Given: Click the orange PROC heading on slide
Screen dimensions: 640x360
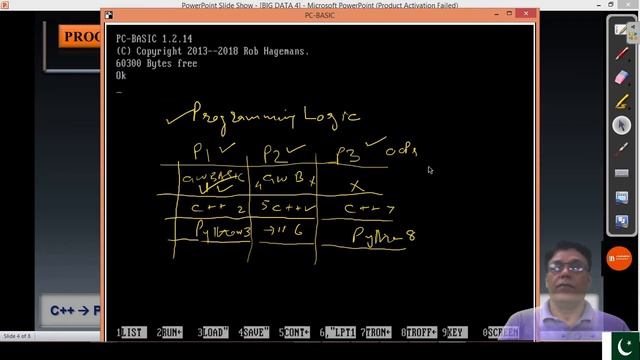Looking at the screenshot, I should tap(80, 36).
